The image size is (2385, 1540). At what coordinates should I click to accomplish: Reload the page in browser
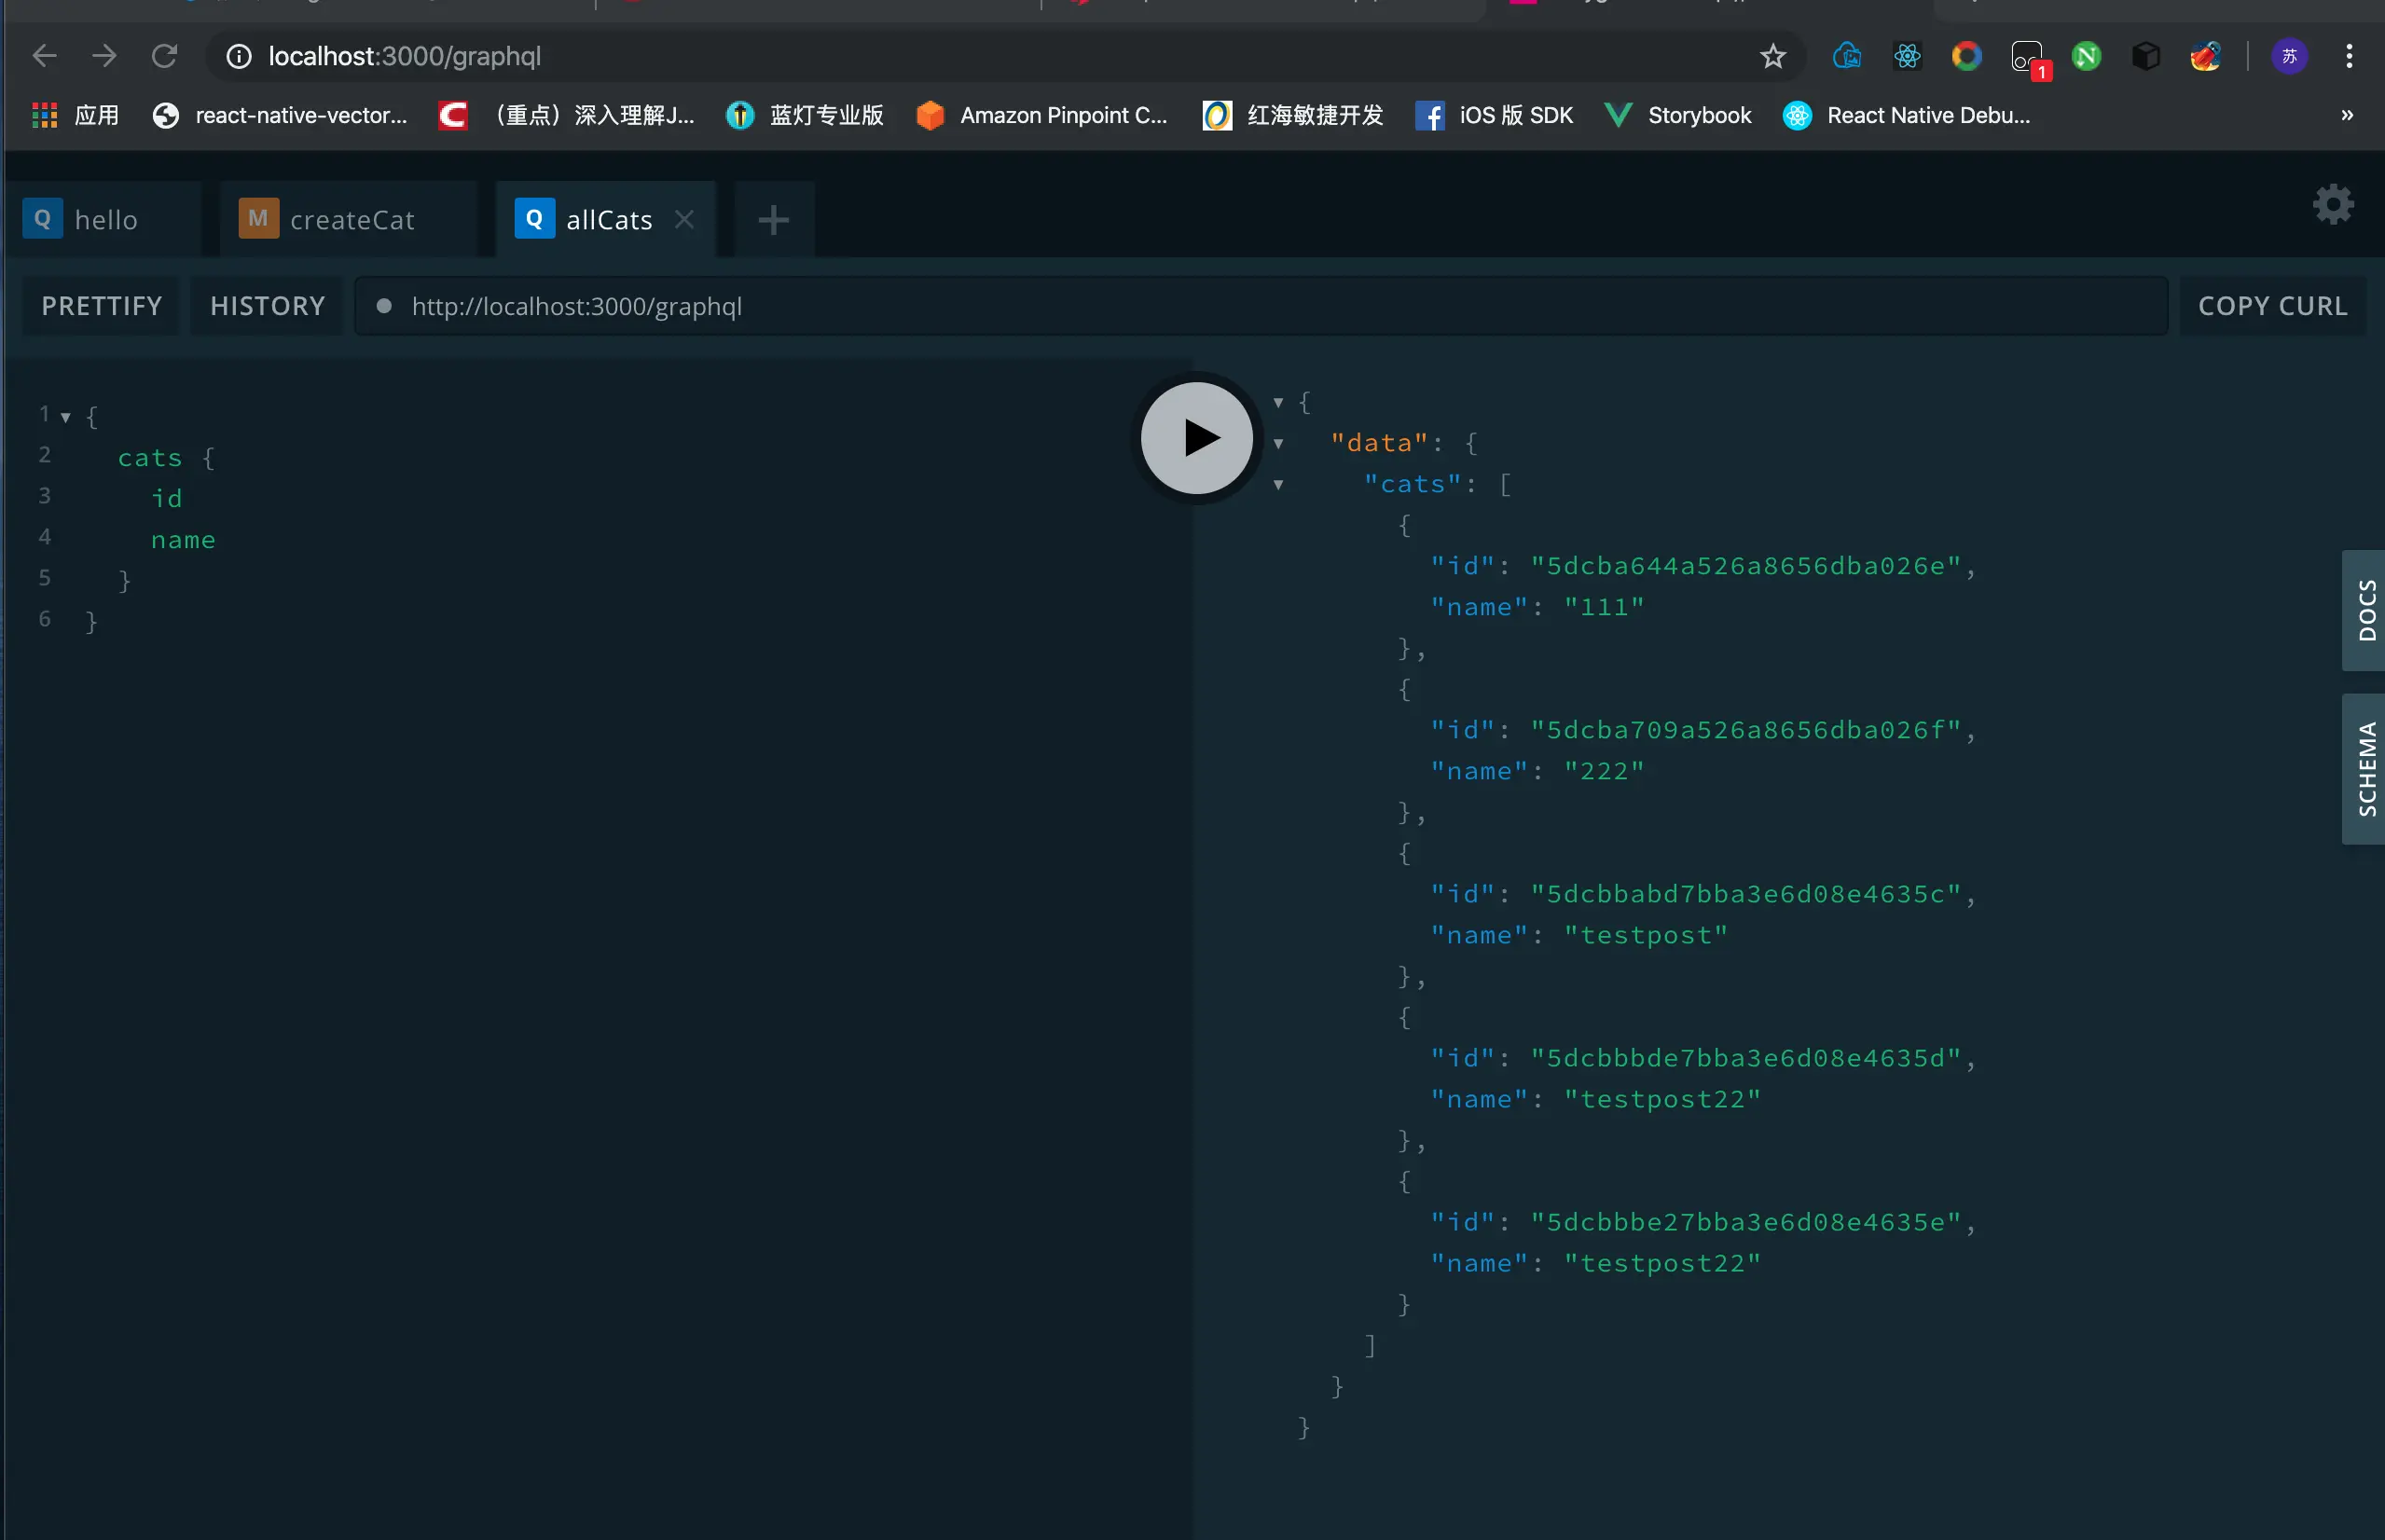(x=165, y=56)
